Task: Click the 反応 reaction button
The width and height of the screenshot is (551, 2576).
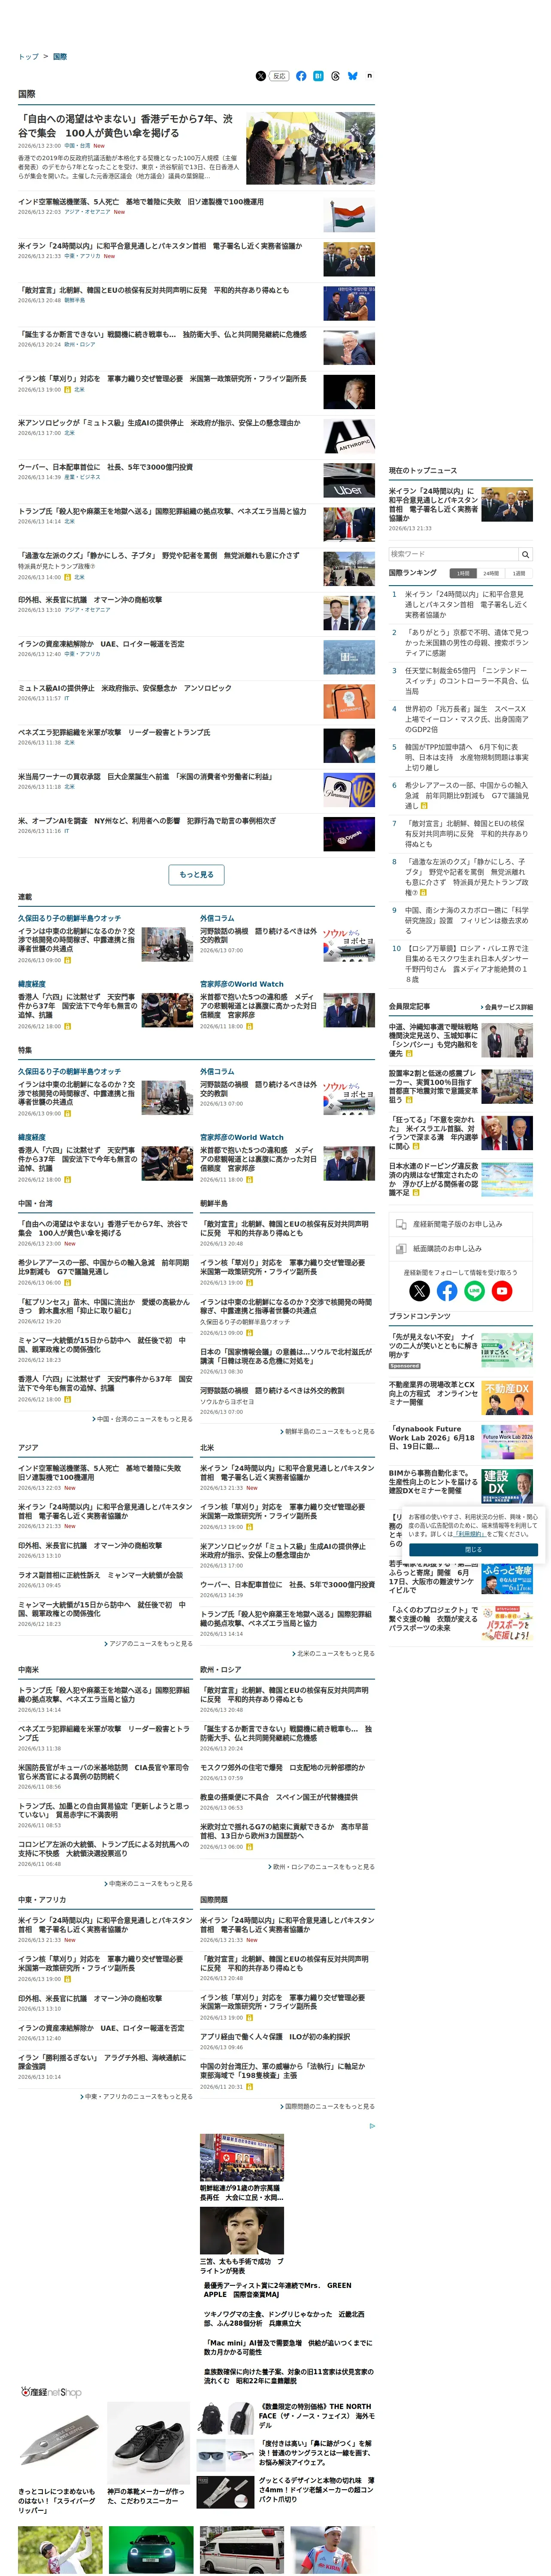Action: coord(279,76)
